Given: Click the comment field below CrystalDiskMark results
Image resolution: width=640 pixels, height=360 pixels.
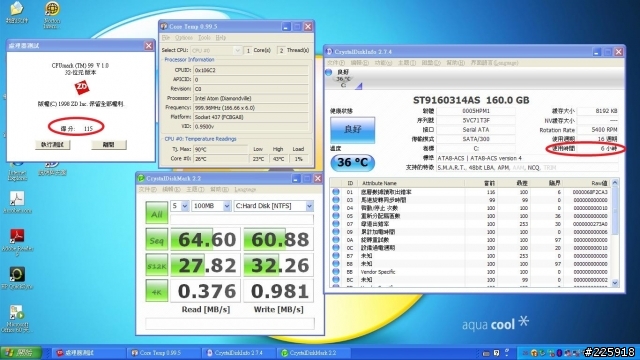Looking at the screenshot, I should pyautogui.click(x=230, y=324).
